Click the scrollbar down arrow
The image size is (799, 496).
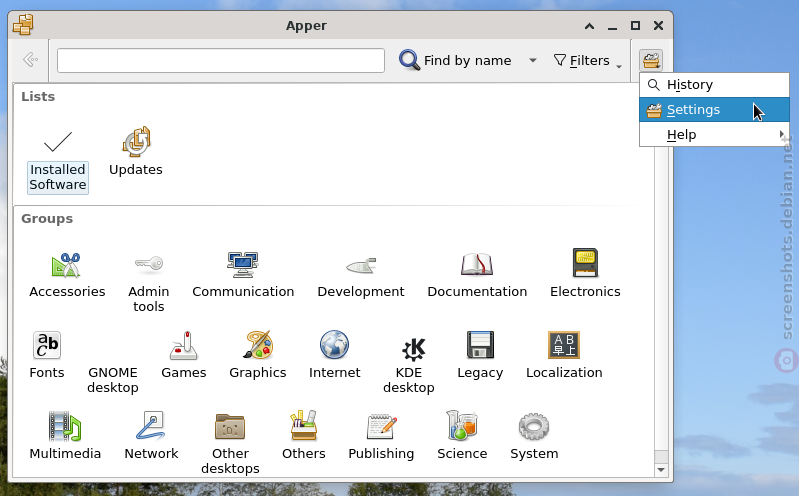(x=661, y=470)
